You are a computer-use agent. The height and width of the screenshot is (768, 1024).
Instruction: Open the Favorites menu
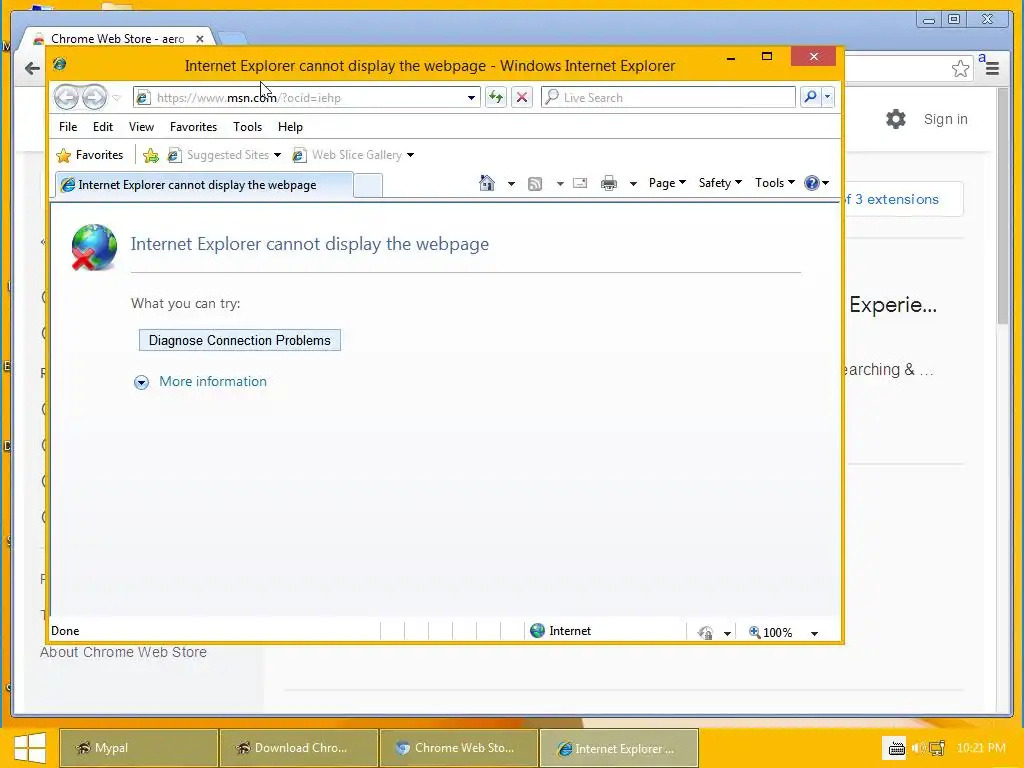tap(193, 127)
